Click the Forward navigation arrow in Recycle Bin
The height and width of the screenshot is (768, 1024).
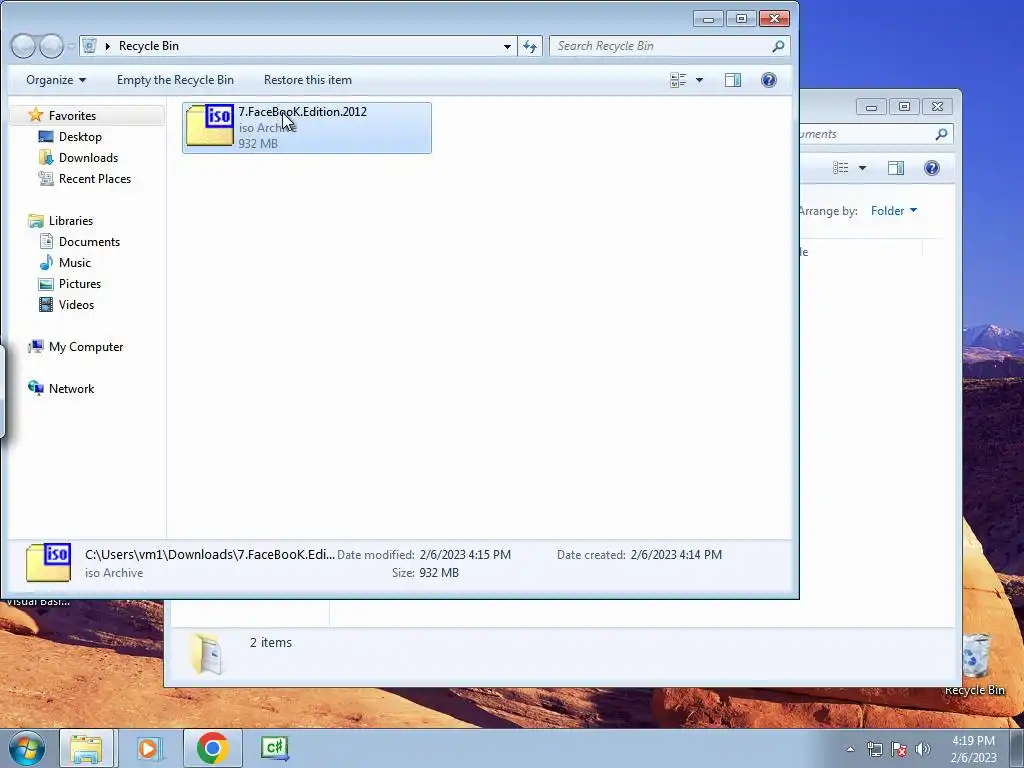tap(51, 46)
